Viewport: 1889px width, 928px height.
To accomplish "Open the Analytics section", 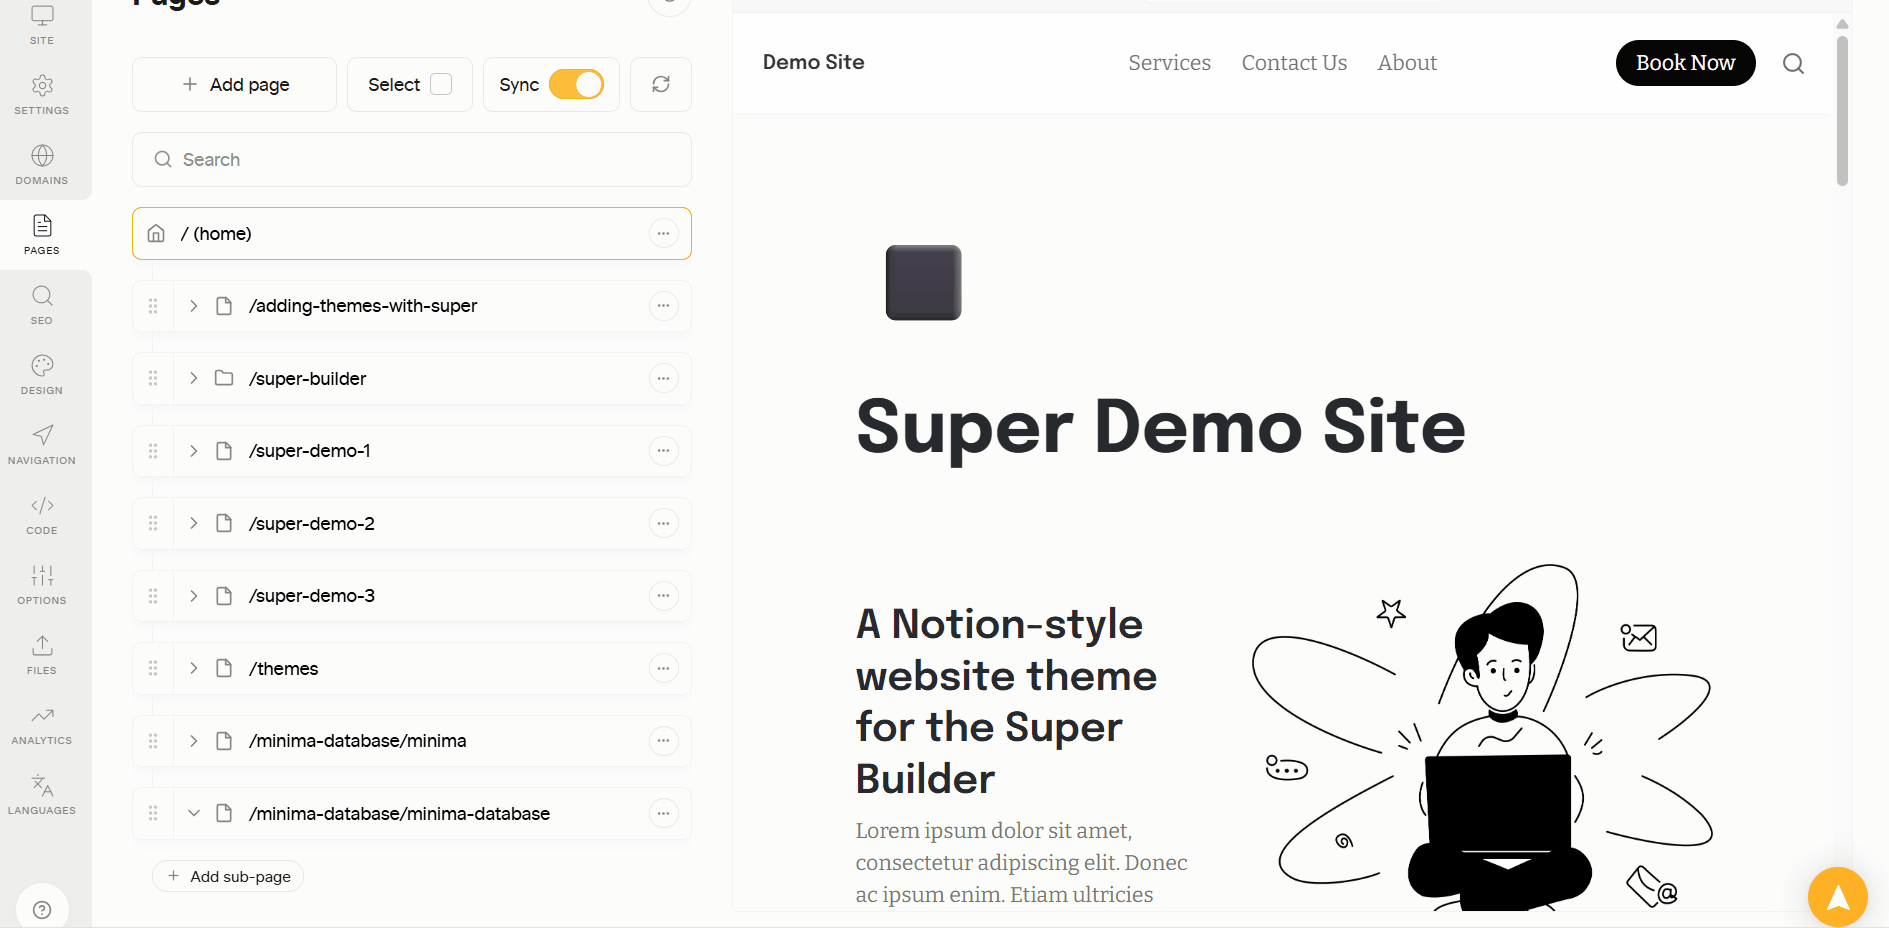I will (42, 725).
